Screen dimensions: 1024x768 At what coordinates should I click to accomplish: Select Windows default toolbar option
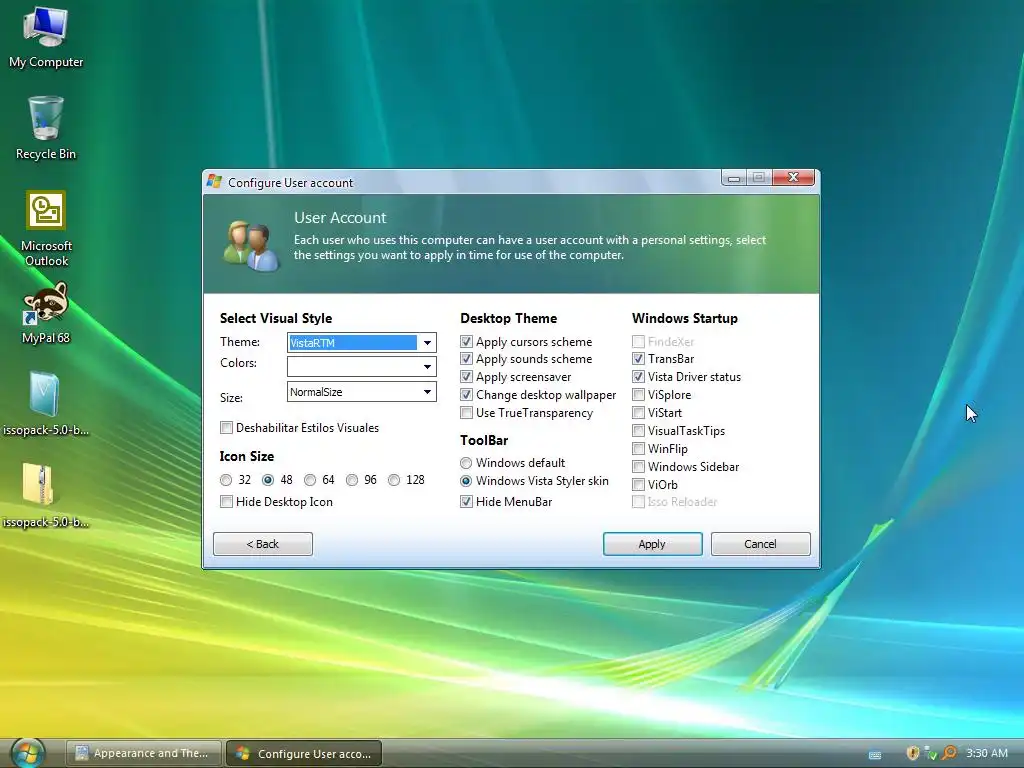pyautogui.click(x=466, y=463)
